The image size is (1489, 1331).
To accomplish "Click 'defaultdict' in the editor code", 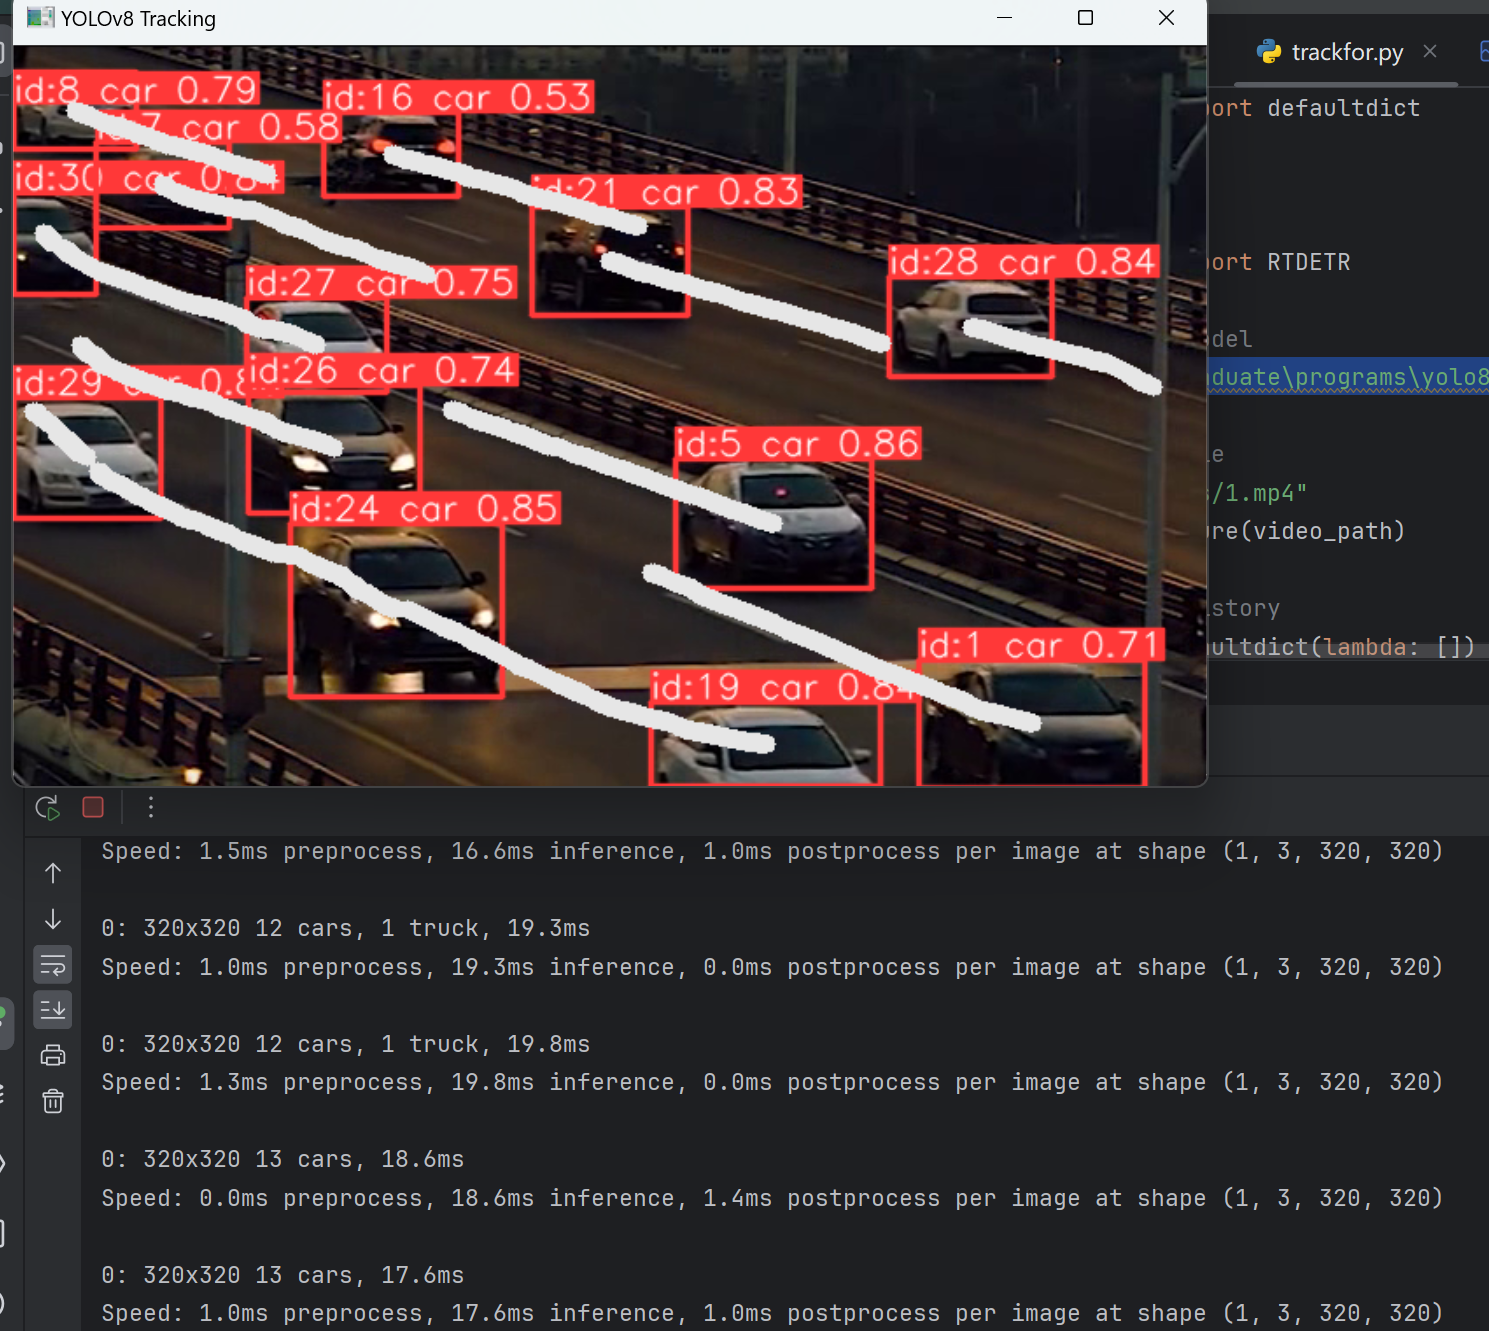I will [1343, 108].
